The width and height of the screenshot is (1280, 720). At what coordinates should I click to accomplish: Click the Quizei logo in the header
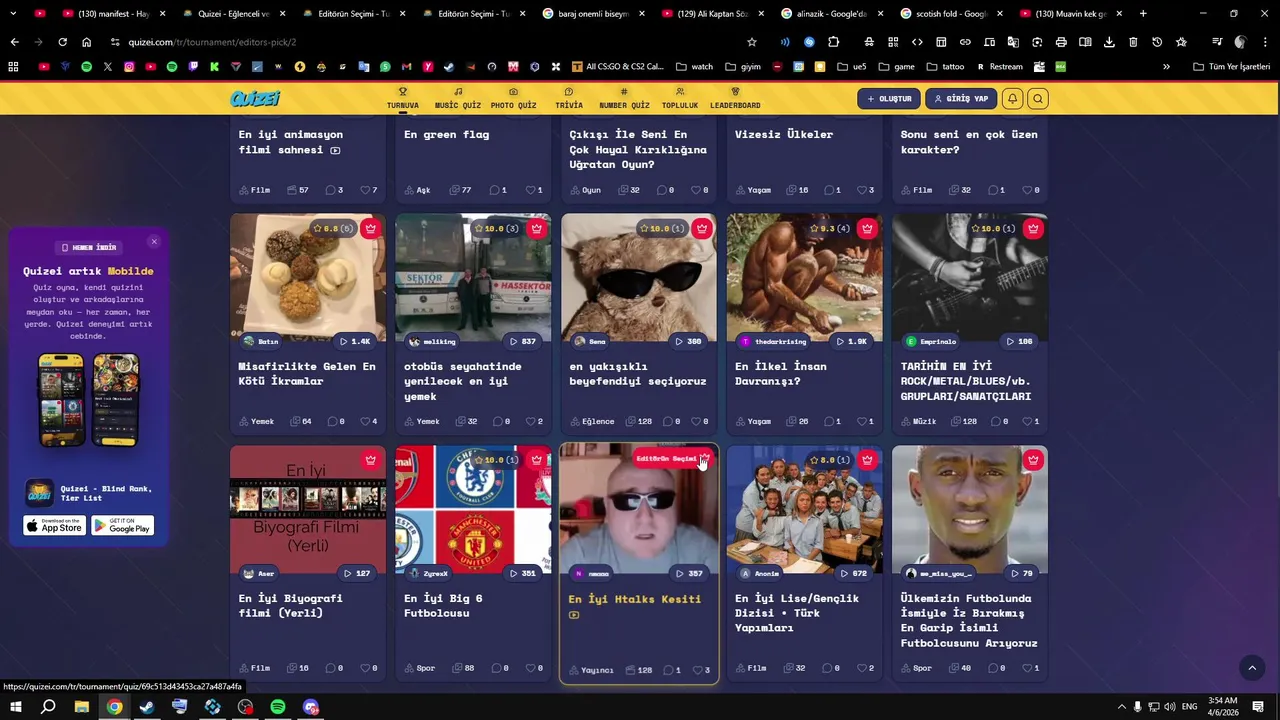tap(255, 98)
